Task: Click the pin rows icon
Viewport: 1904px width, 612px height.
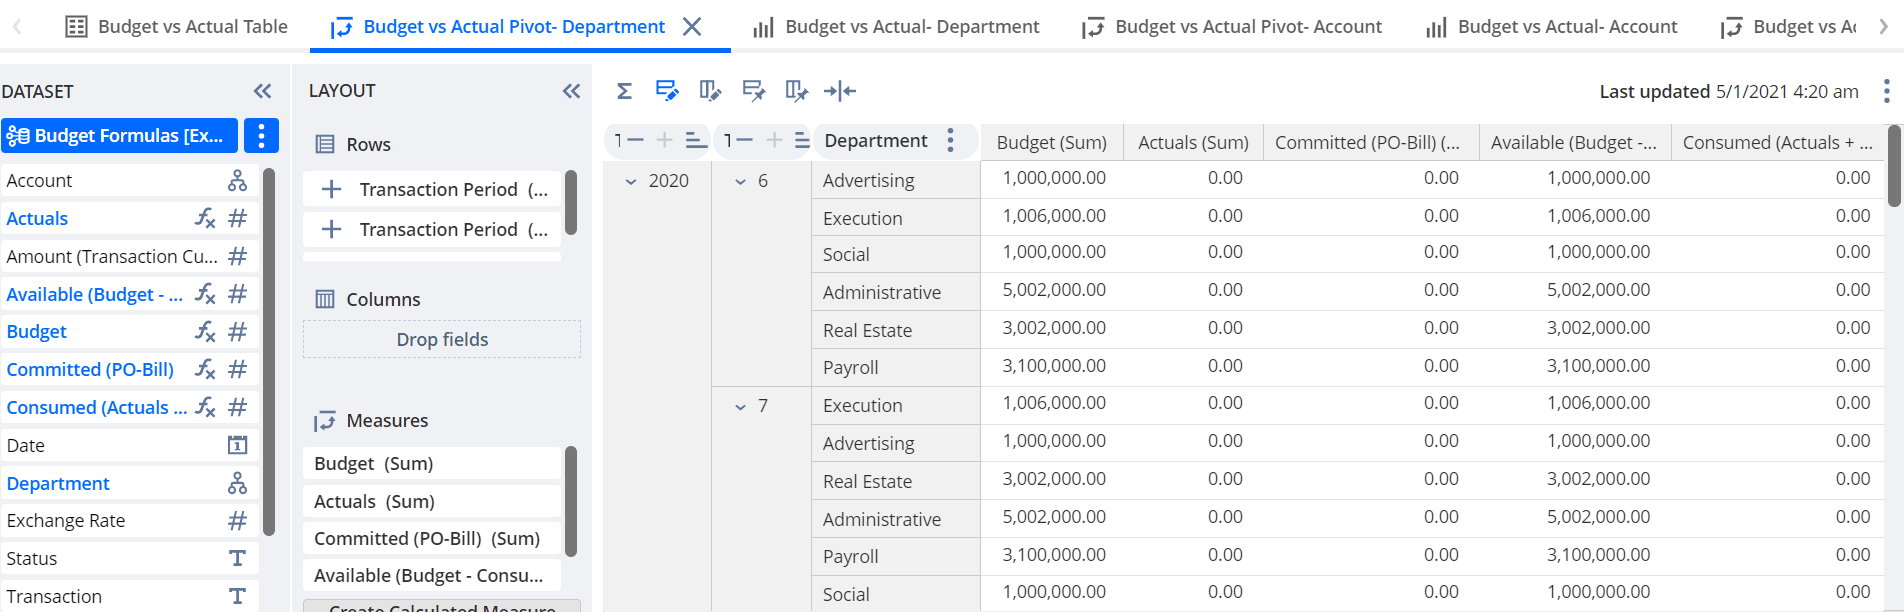Action: click(x=754, y=91)
